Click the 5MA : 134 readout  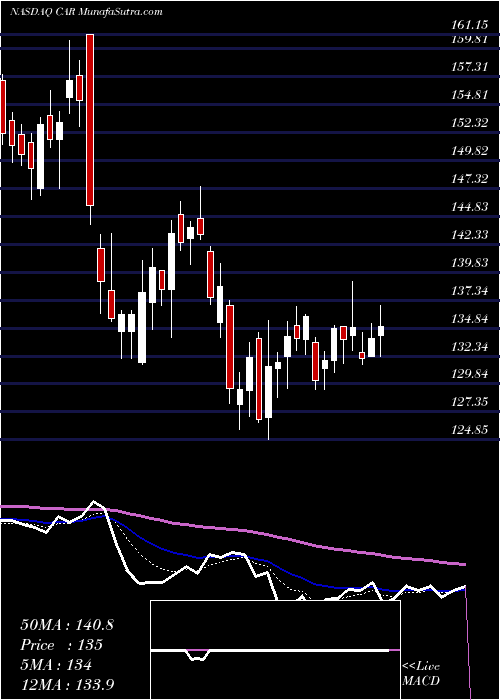coord(56,665)
